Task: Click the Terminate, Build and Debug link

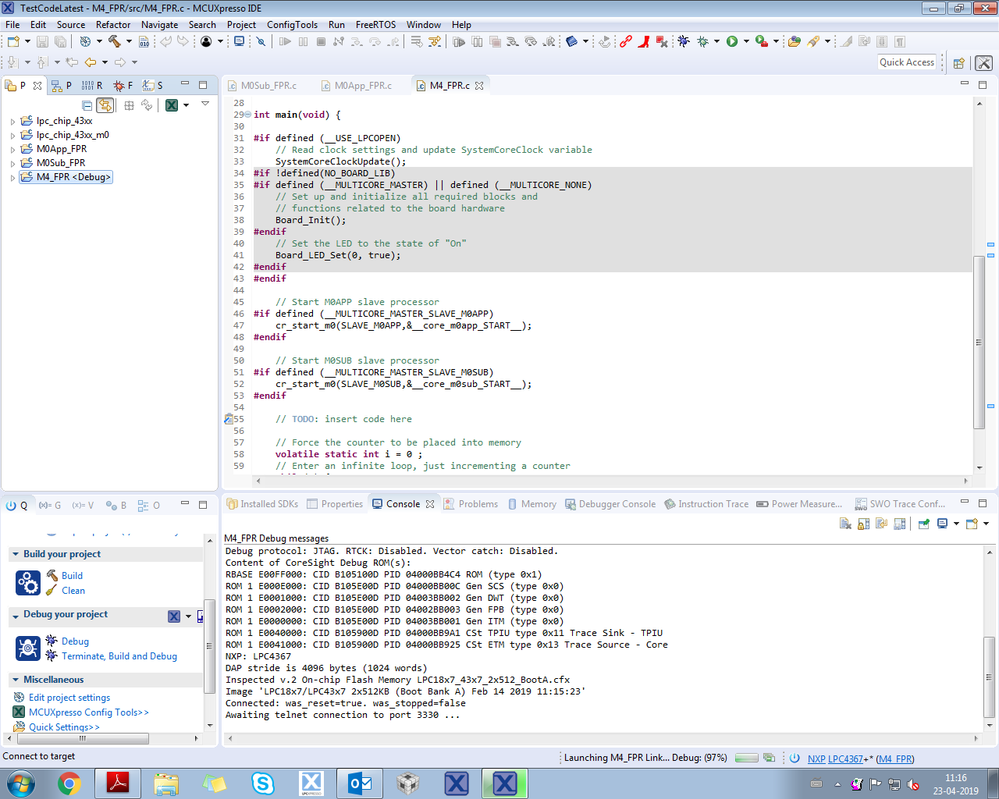Action: (119, 656)
